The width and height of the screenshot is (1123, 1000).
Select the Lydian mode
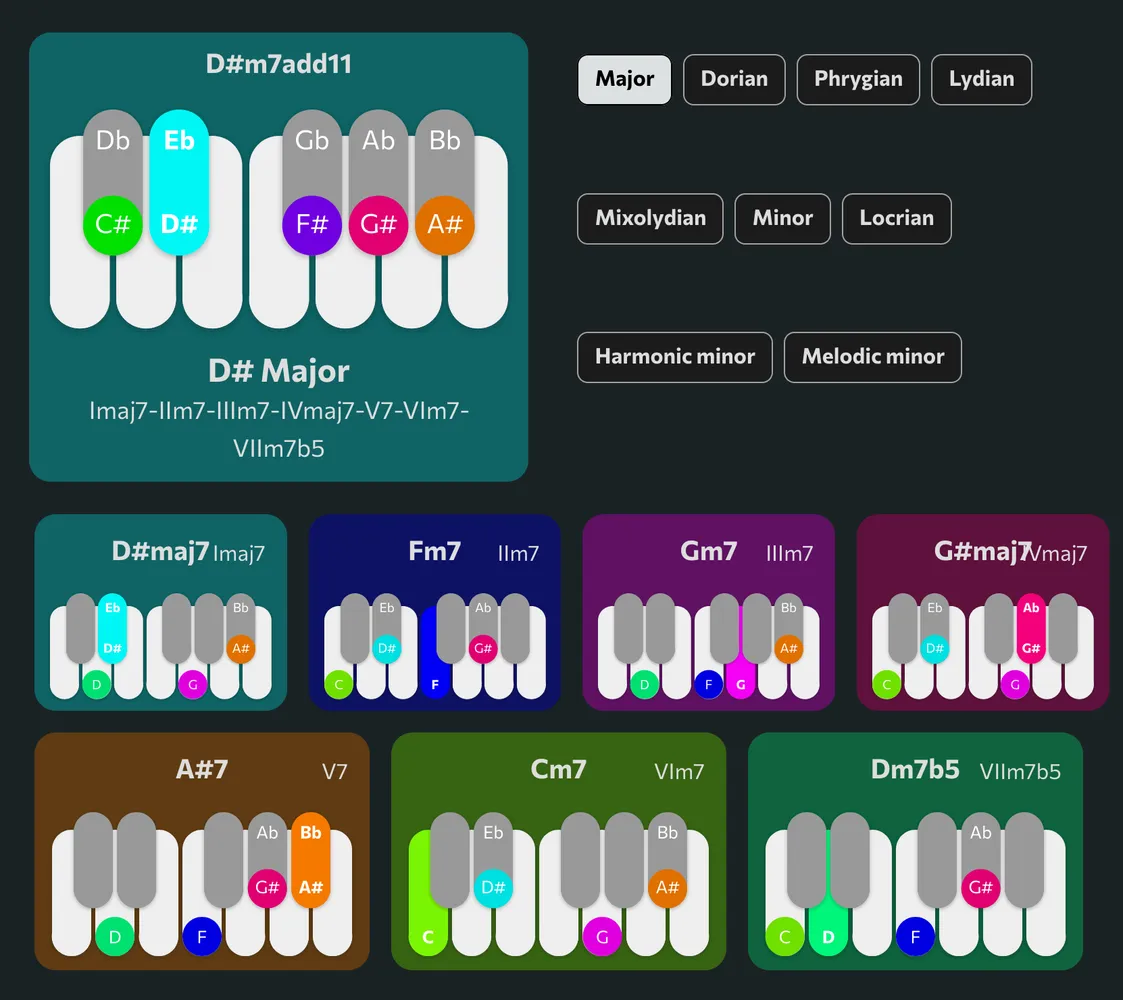point(981,79)
